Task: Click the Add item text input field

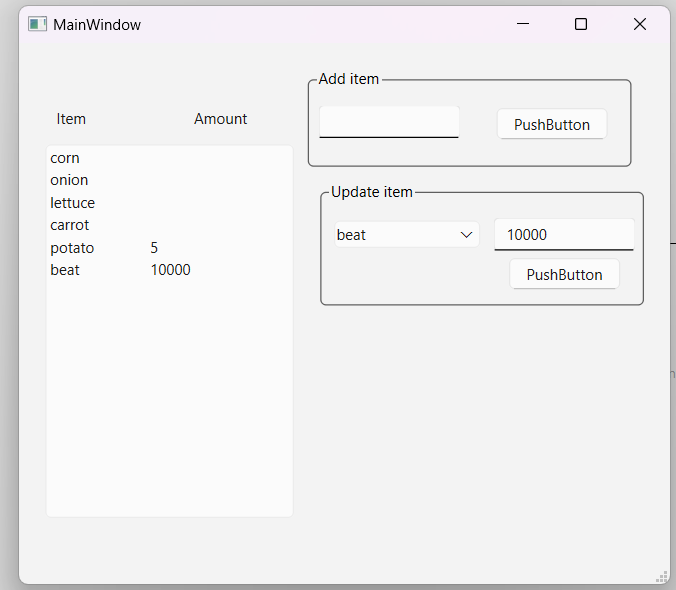Action: pyautogui.click(x=389, y=122)
